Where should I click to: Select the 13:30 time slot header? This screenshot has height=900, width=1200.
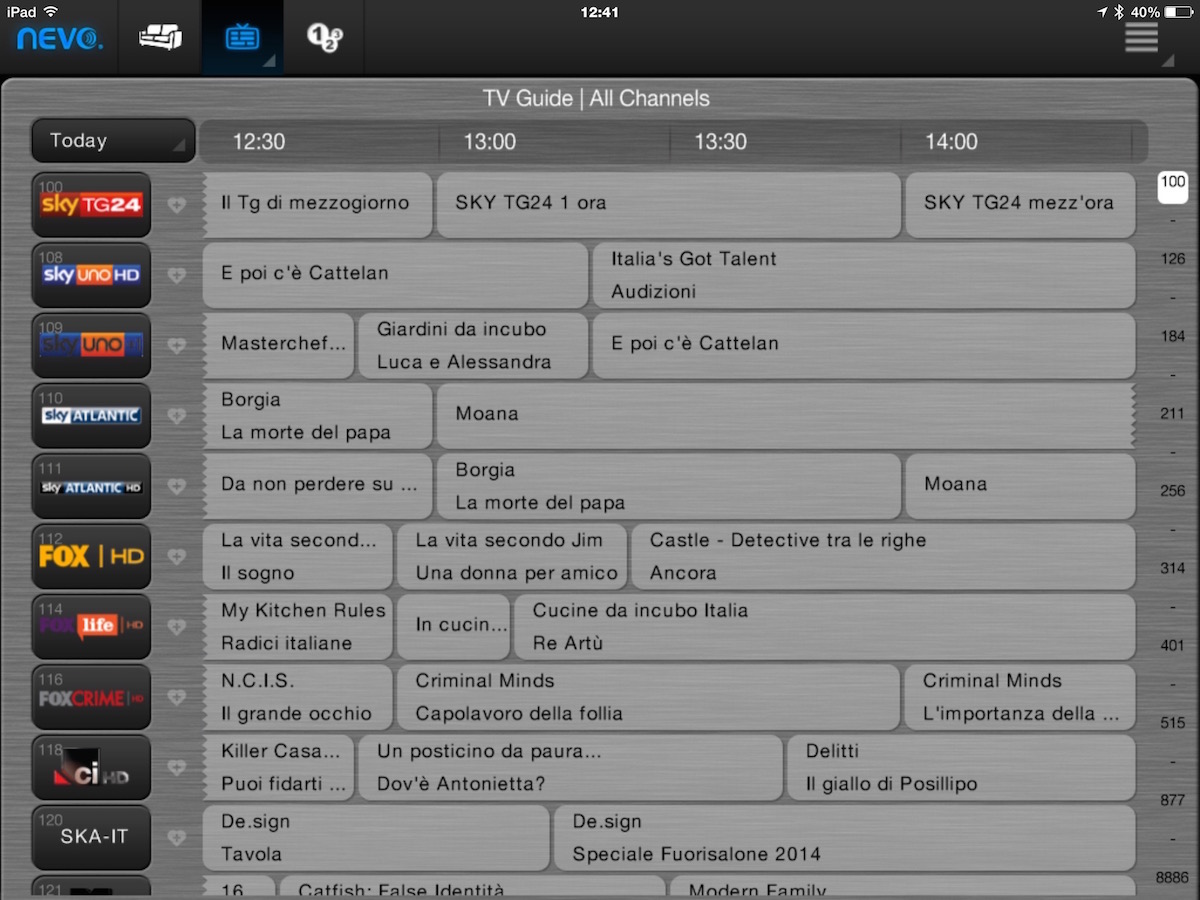click(720, 142)
